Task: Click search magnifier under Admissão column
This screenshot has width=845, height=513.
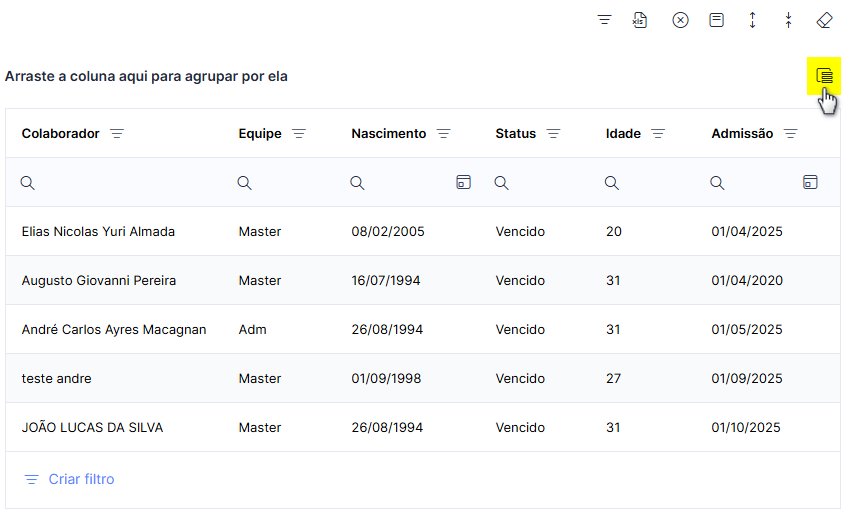Action: coord(717,183)
